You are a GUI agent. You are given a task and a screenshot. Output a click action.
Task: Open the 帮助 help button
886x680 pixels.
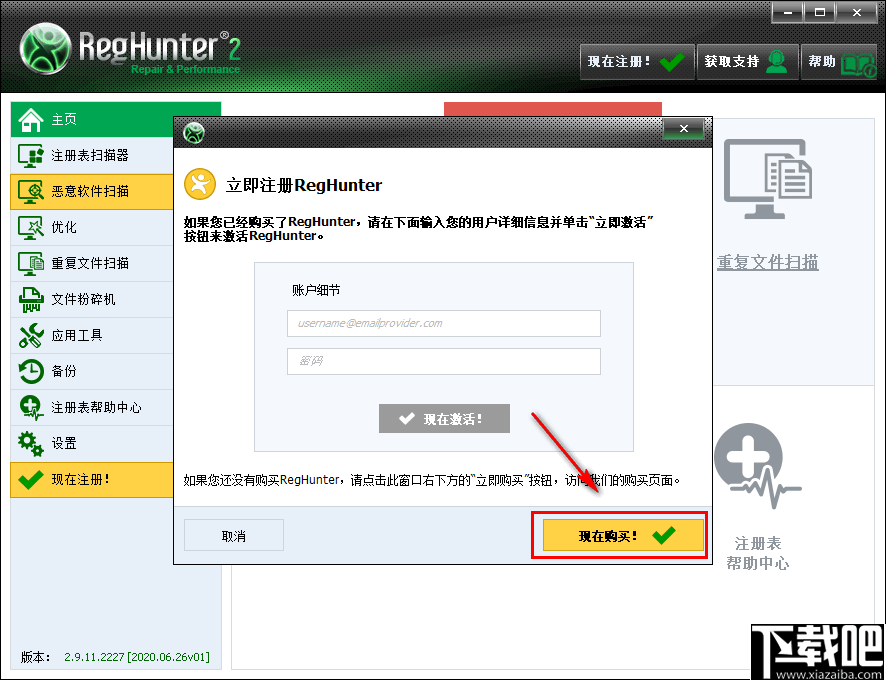pyautogui.click(x=839, y=61)
